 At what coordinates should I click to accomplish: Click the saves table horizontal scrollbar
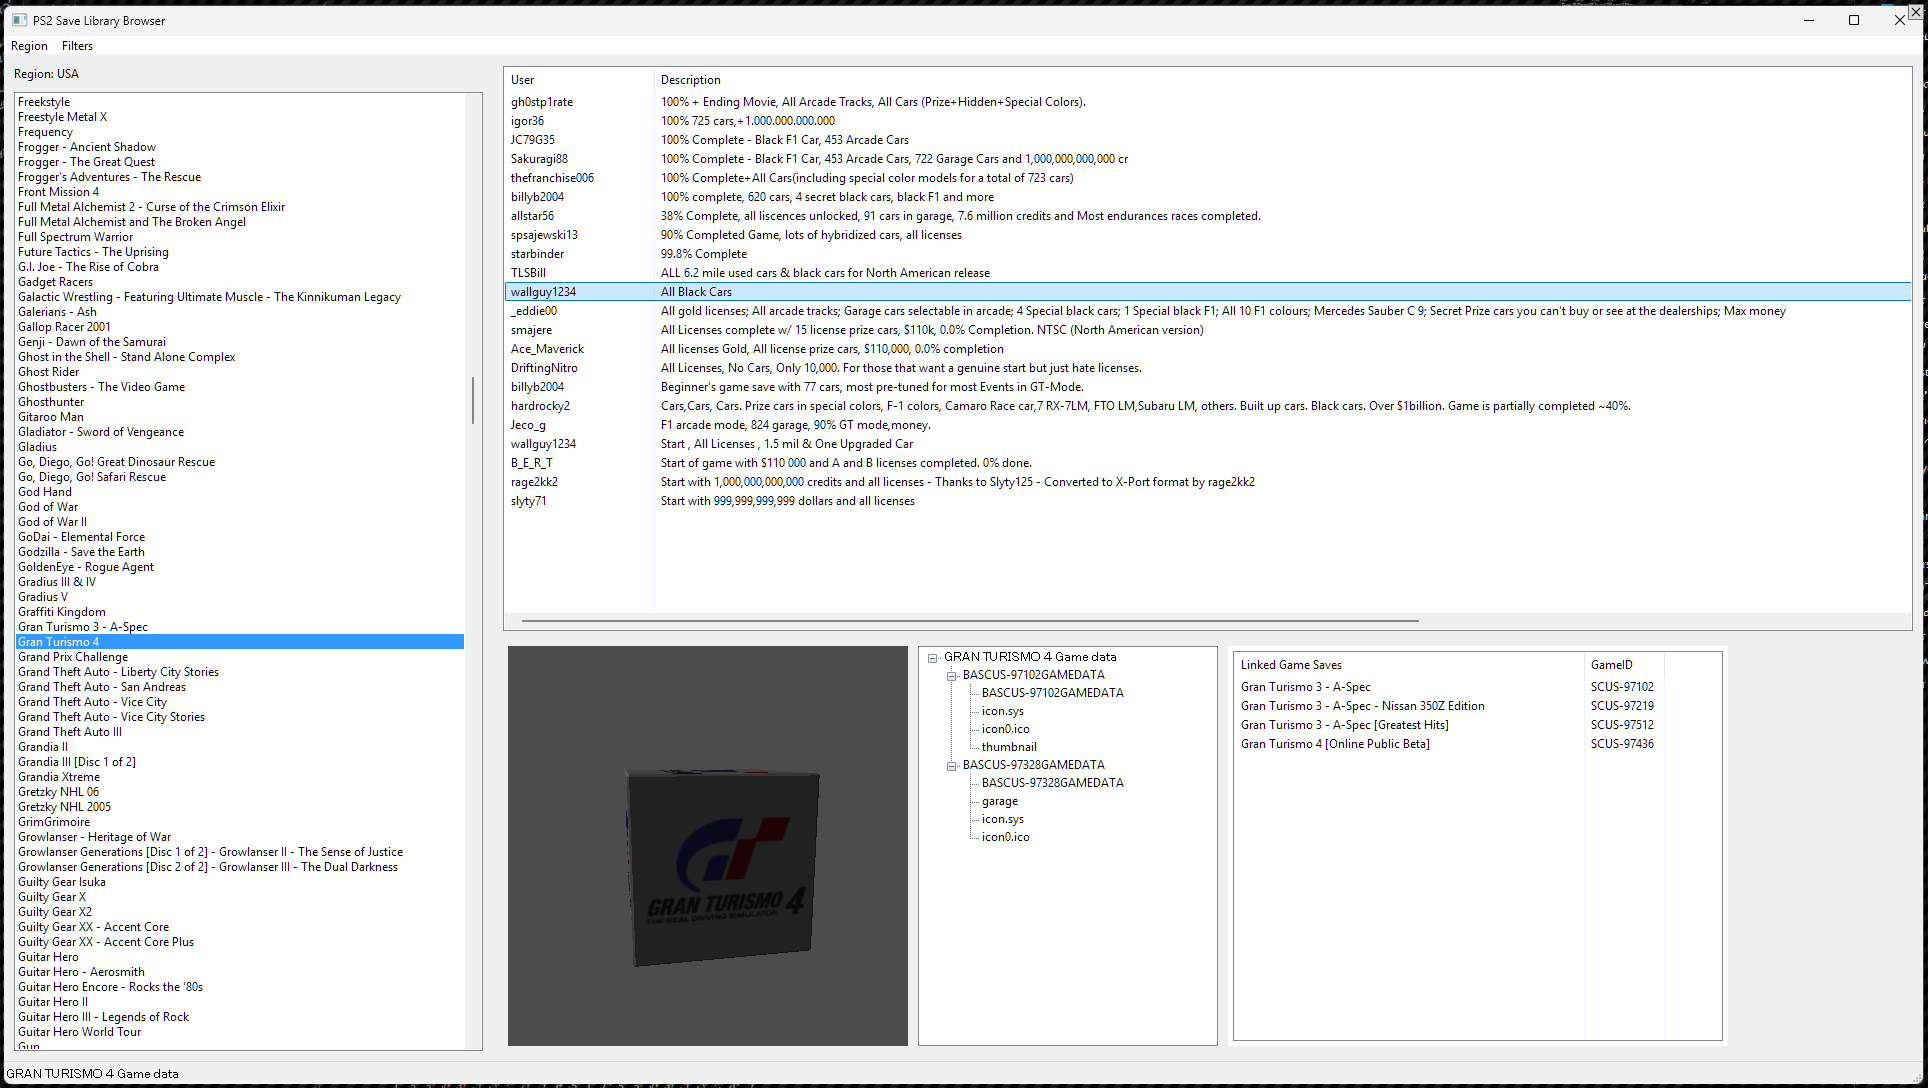[969, 621]
